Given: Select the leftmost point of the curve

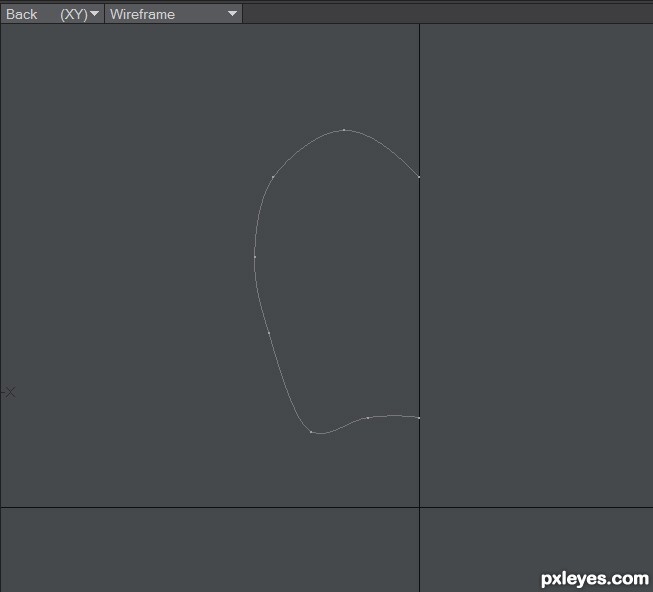Looking at the screenshot, I should click(x=255, y=257).
